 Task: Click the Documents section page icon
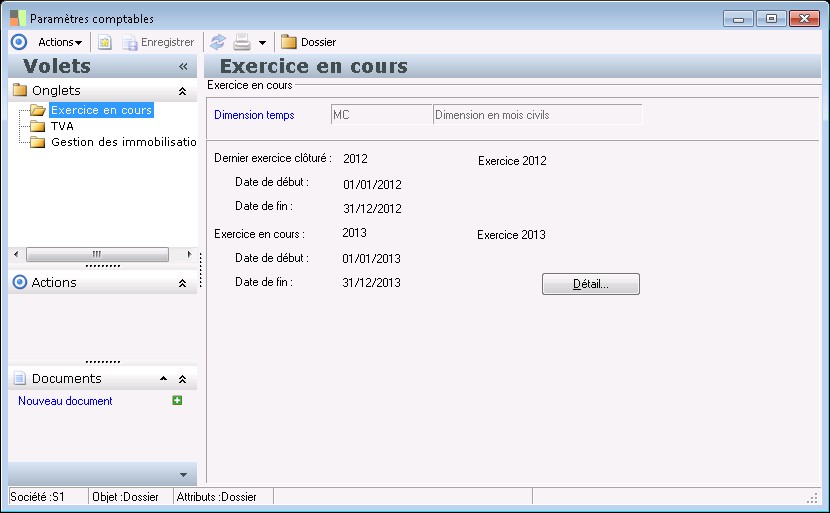tap(20, 378)
